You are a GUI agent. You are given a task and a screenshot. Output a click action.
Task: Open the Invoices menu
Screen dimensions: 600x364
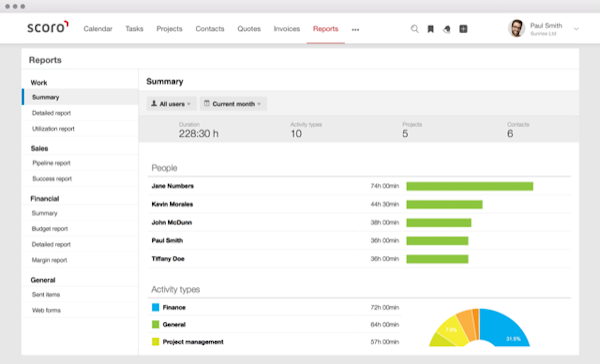point(287,29)
